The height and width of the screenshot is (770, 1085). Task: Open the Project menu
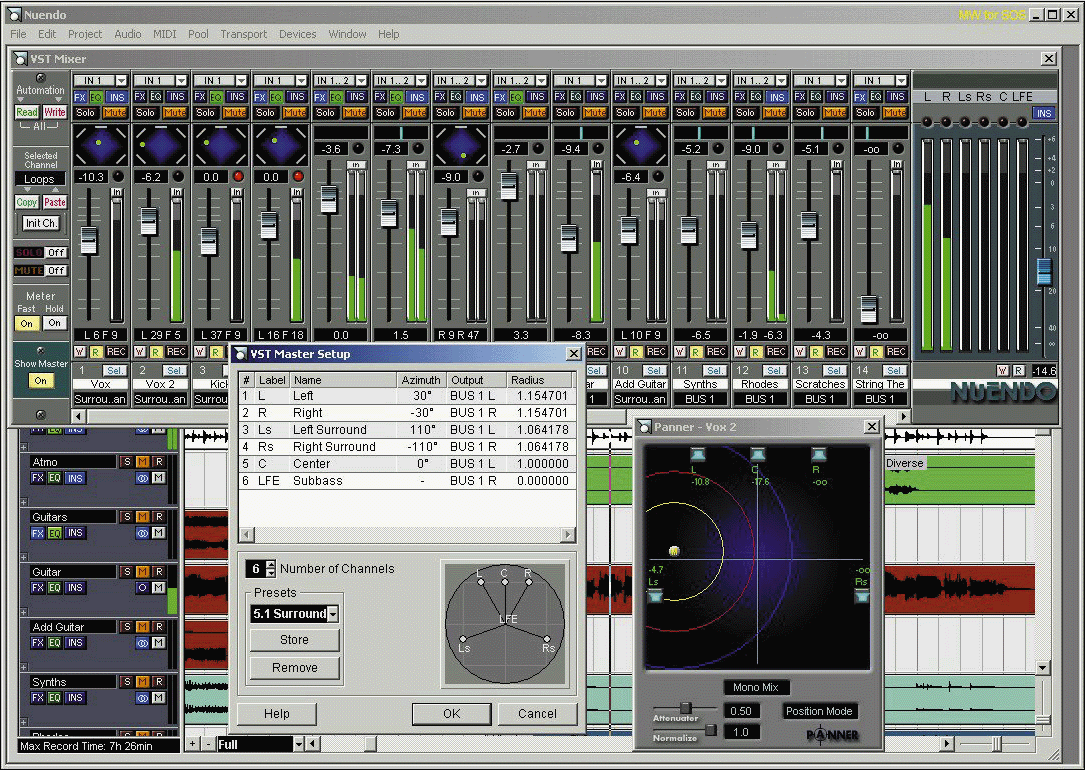tap(84, 34)
